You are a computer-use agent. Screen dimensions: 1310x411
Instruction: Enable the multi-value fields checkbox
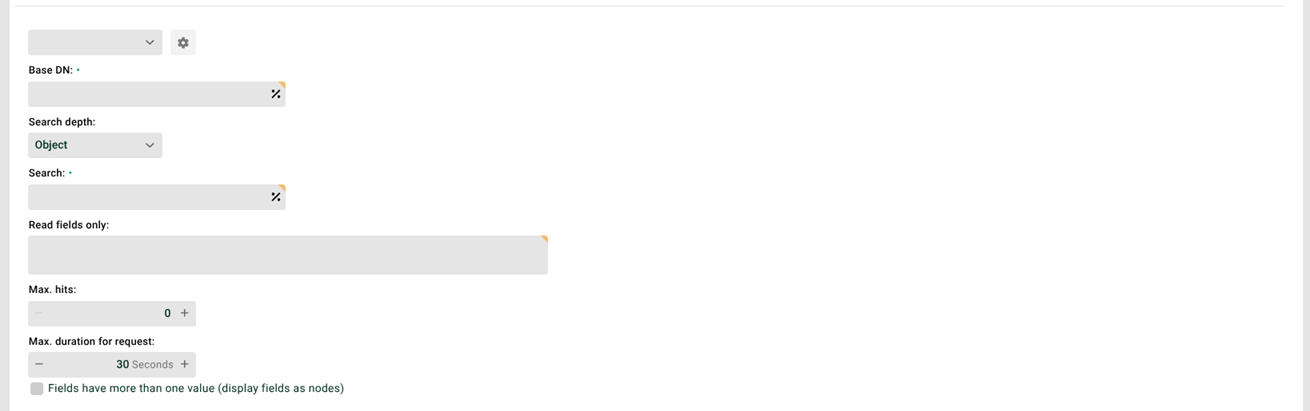pos(37,389)
